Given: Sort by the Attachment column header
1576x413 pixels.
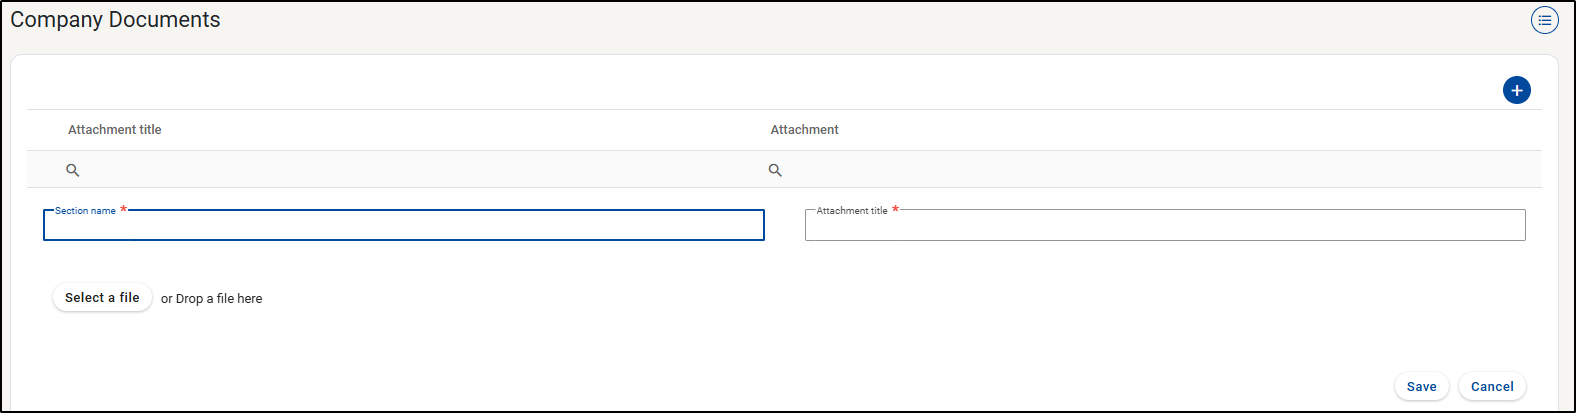Looking at the screenshot, I should 804,130.
